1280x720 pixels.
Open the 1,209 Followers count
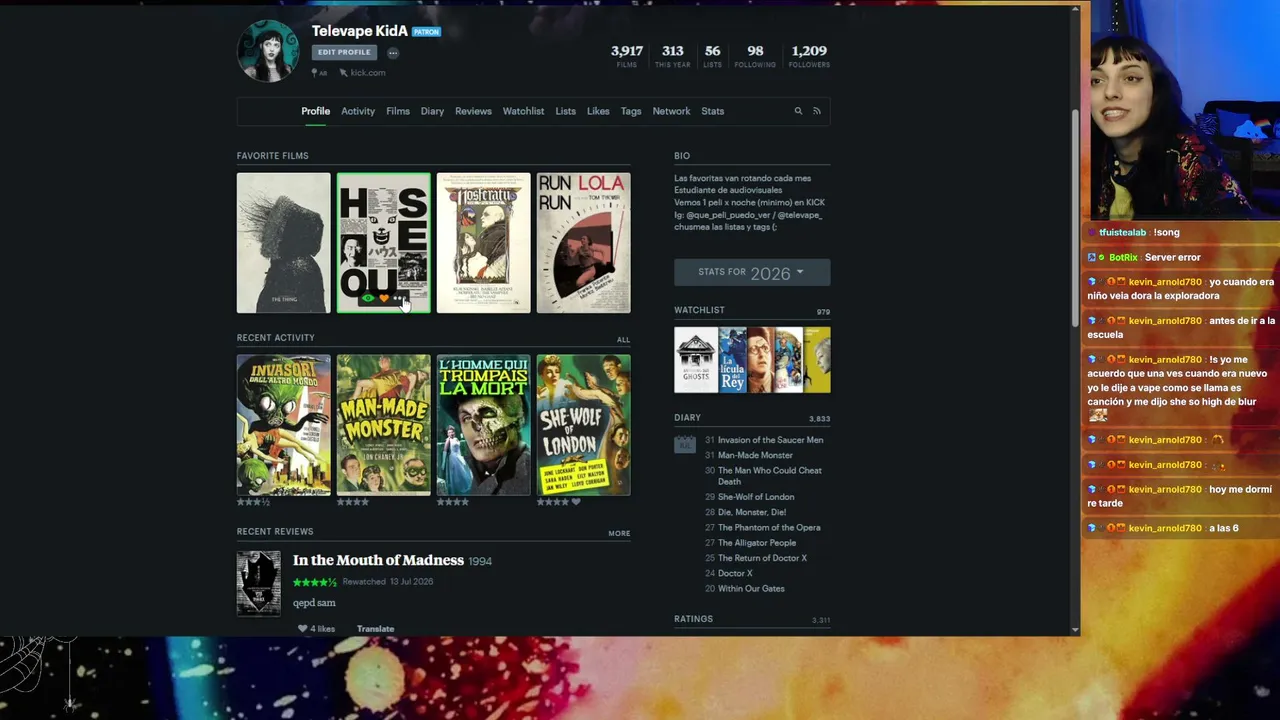tap(809, 56)
